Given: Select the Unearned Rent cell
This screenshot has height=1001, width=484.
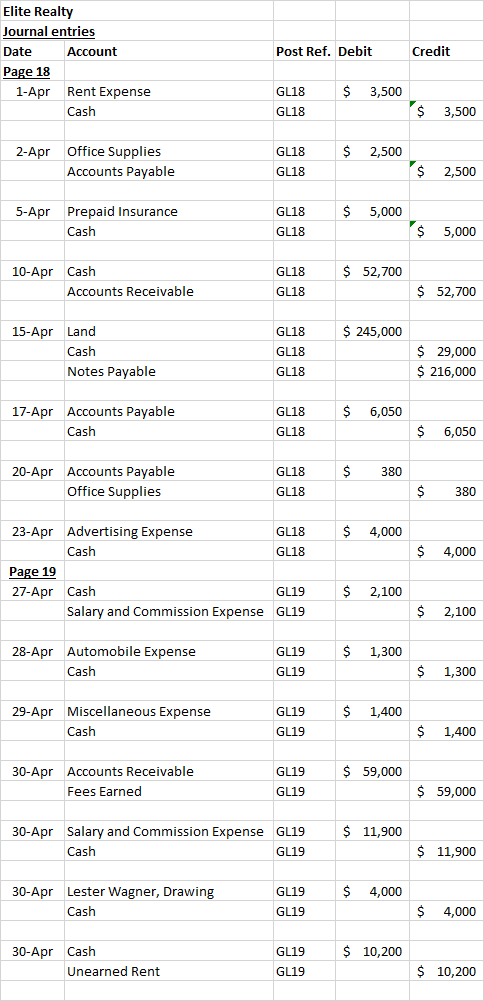Looking at the screenshot, I should (169, 972).
